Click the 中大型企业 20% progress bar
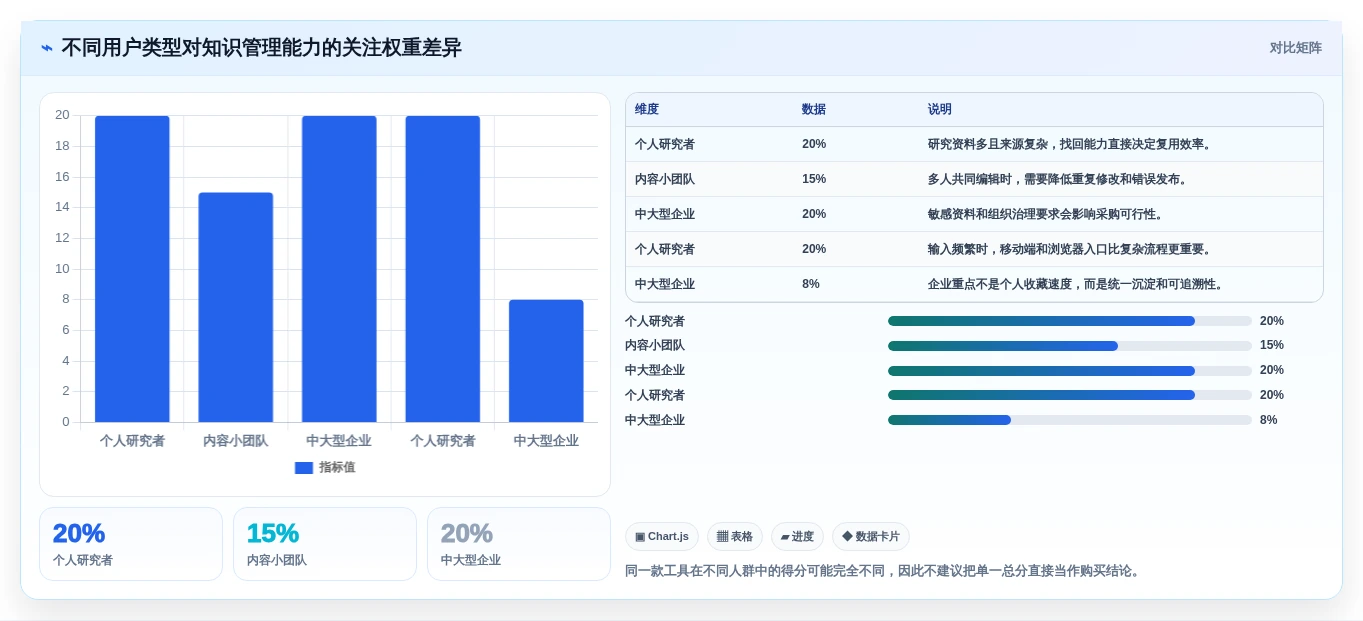Image resolution: width=1363 pixels, height=621 pixels. click(1070, 371)
